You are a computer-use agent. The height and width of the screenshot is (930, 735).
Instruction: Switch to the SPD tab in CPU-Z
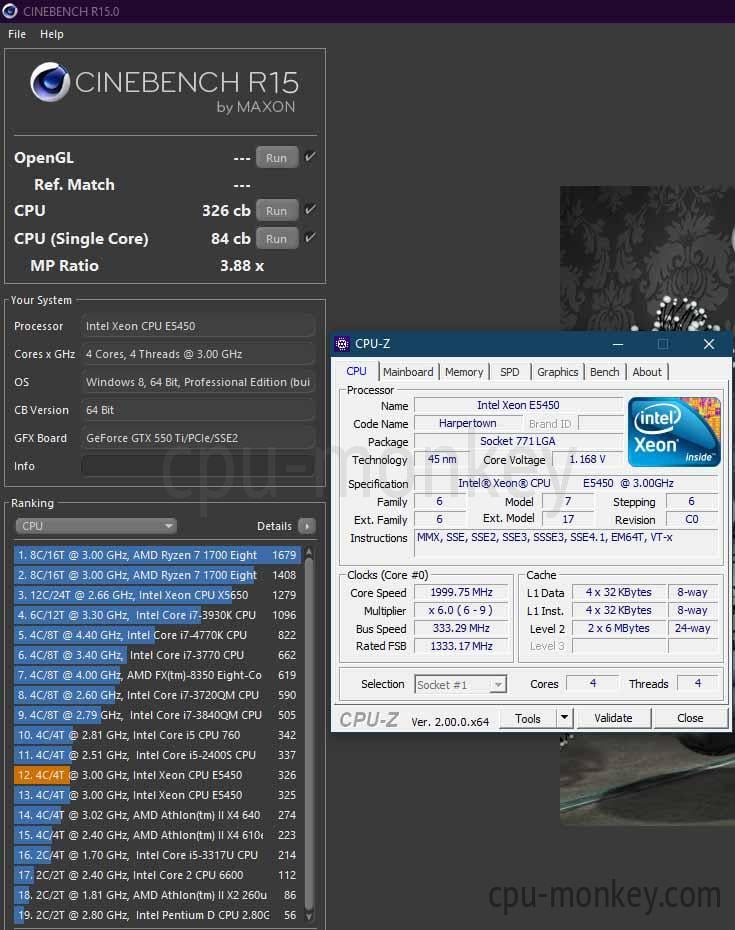pyautogui.click(x=510, y=372)
